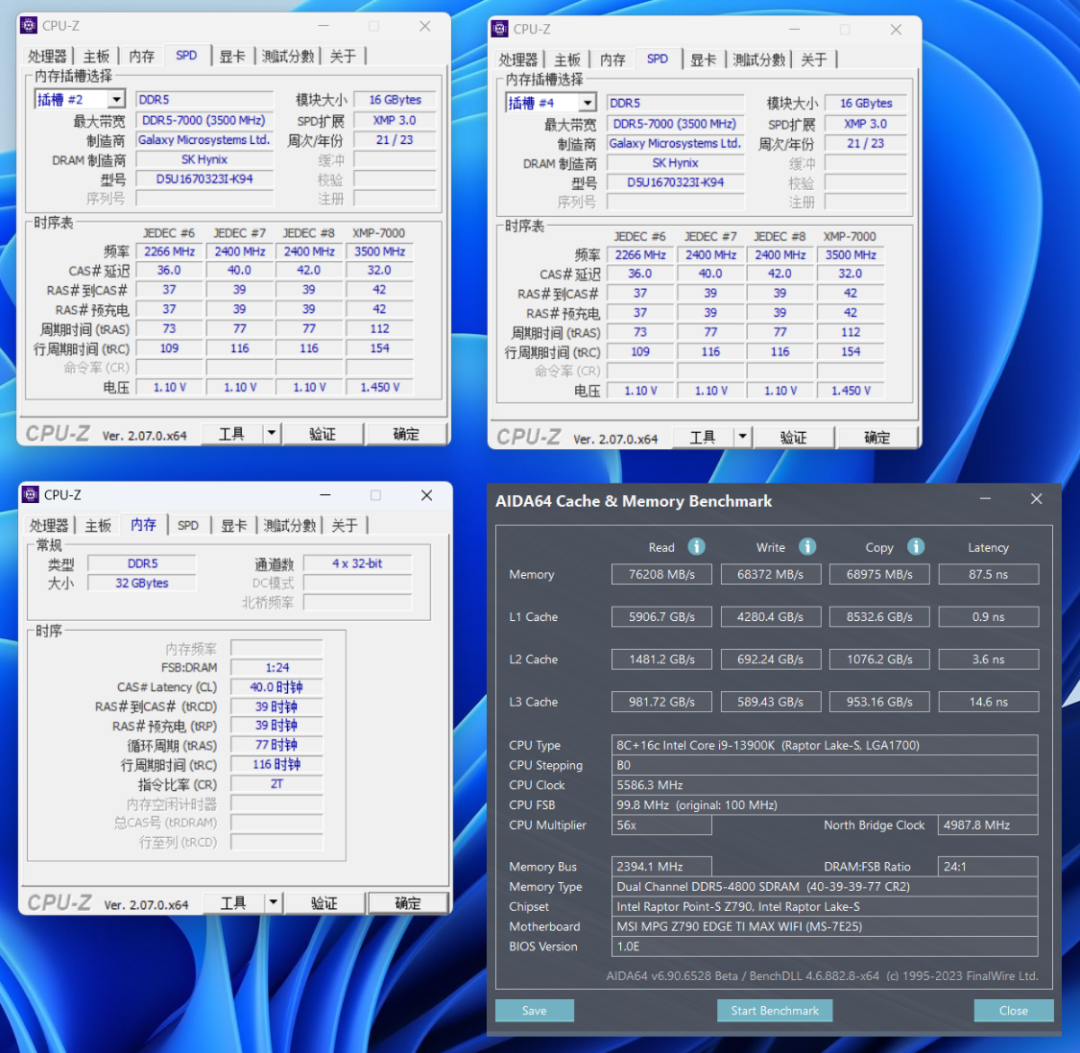Click L3 Cache Latency 14.6 ns

pos(988,702)
